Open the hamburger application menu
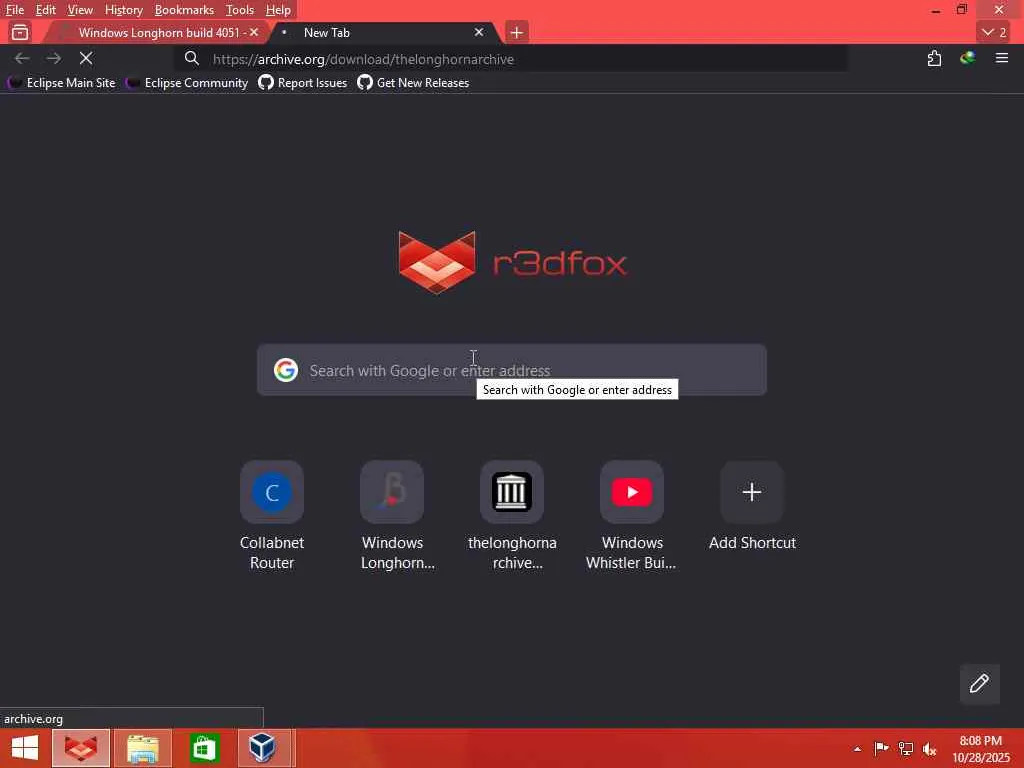The height and width of the screenshot is (768, 1024). (1001, 58)
